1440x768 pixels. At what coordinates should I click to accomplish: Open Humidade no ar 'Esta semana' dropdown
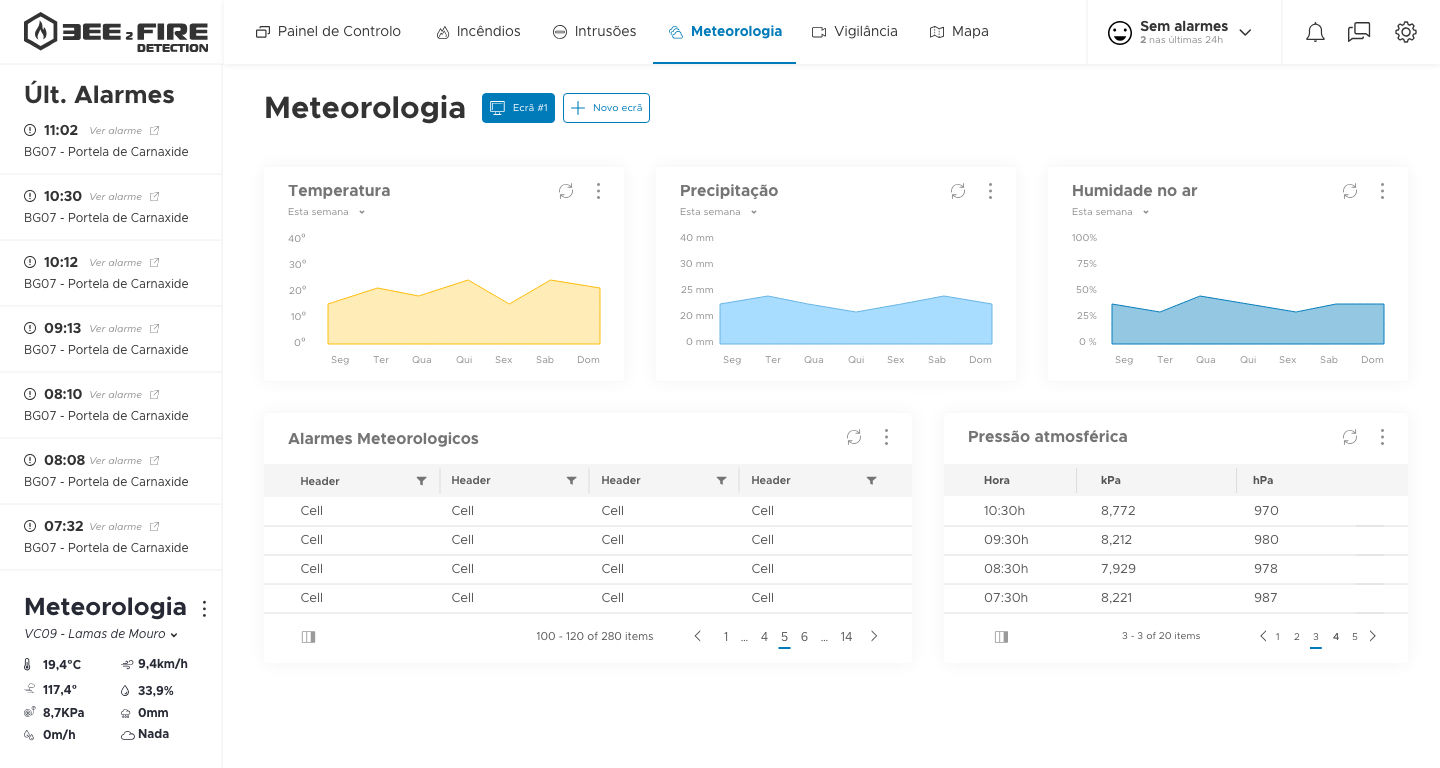[x=1110, y=212]
